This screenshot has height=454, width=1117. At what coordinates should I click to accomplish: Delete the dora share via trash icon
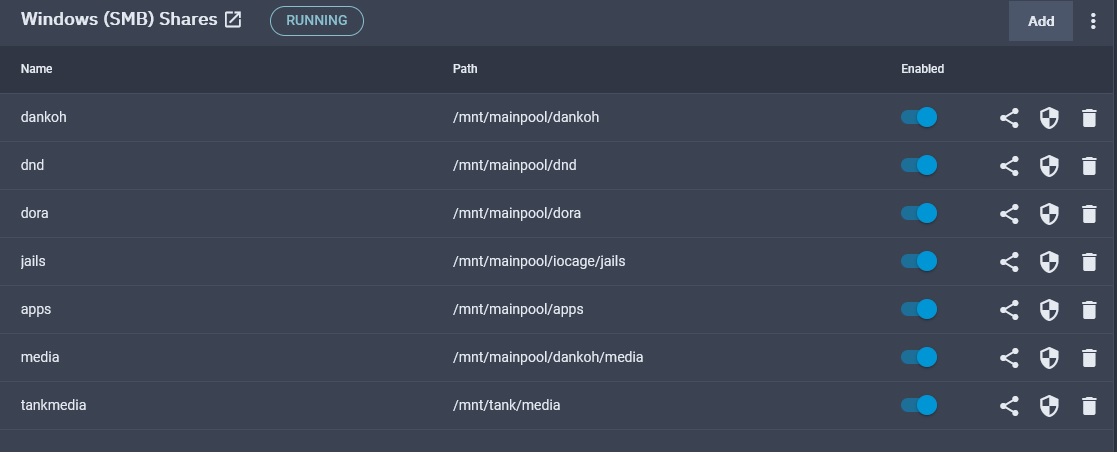(x=1089, y=214)
